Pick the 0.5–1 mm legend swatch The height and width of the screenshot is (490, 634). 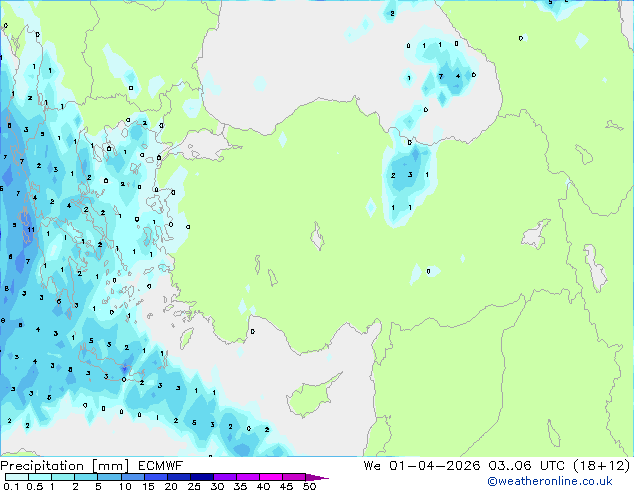[x=40, y=477]
